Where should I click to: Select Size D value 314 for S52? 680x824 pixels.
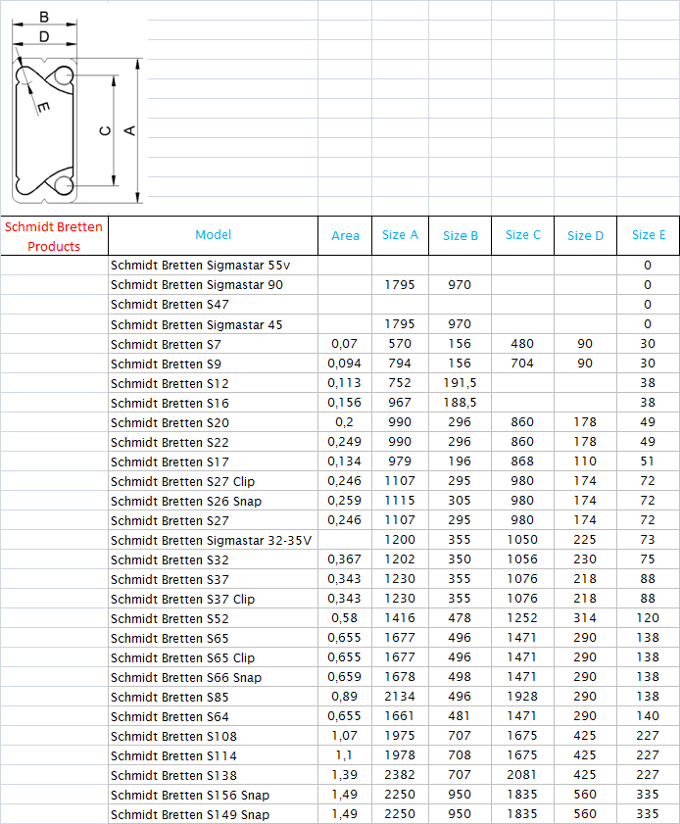click(x=585, y=618)
